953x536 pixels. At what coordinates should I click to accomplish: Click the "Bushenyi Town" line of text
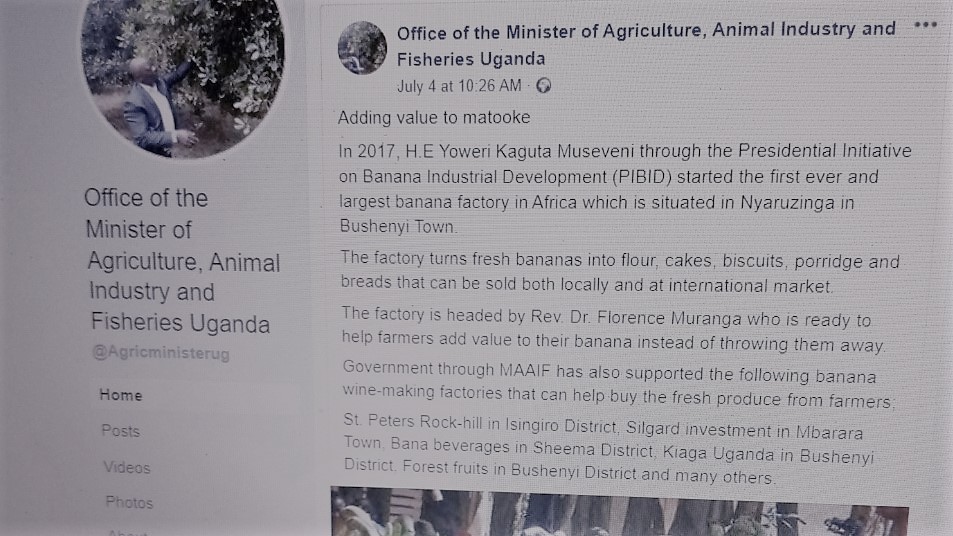coord(397,226)
